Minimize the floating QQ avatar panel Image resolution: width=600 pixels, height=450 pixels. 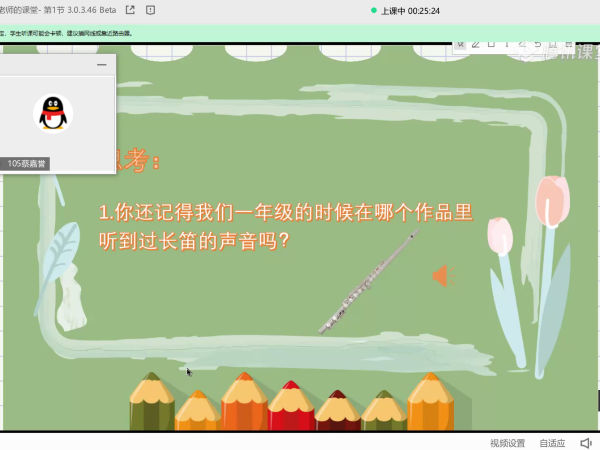101,65
